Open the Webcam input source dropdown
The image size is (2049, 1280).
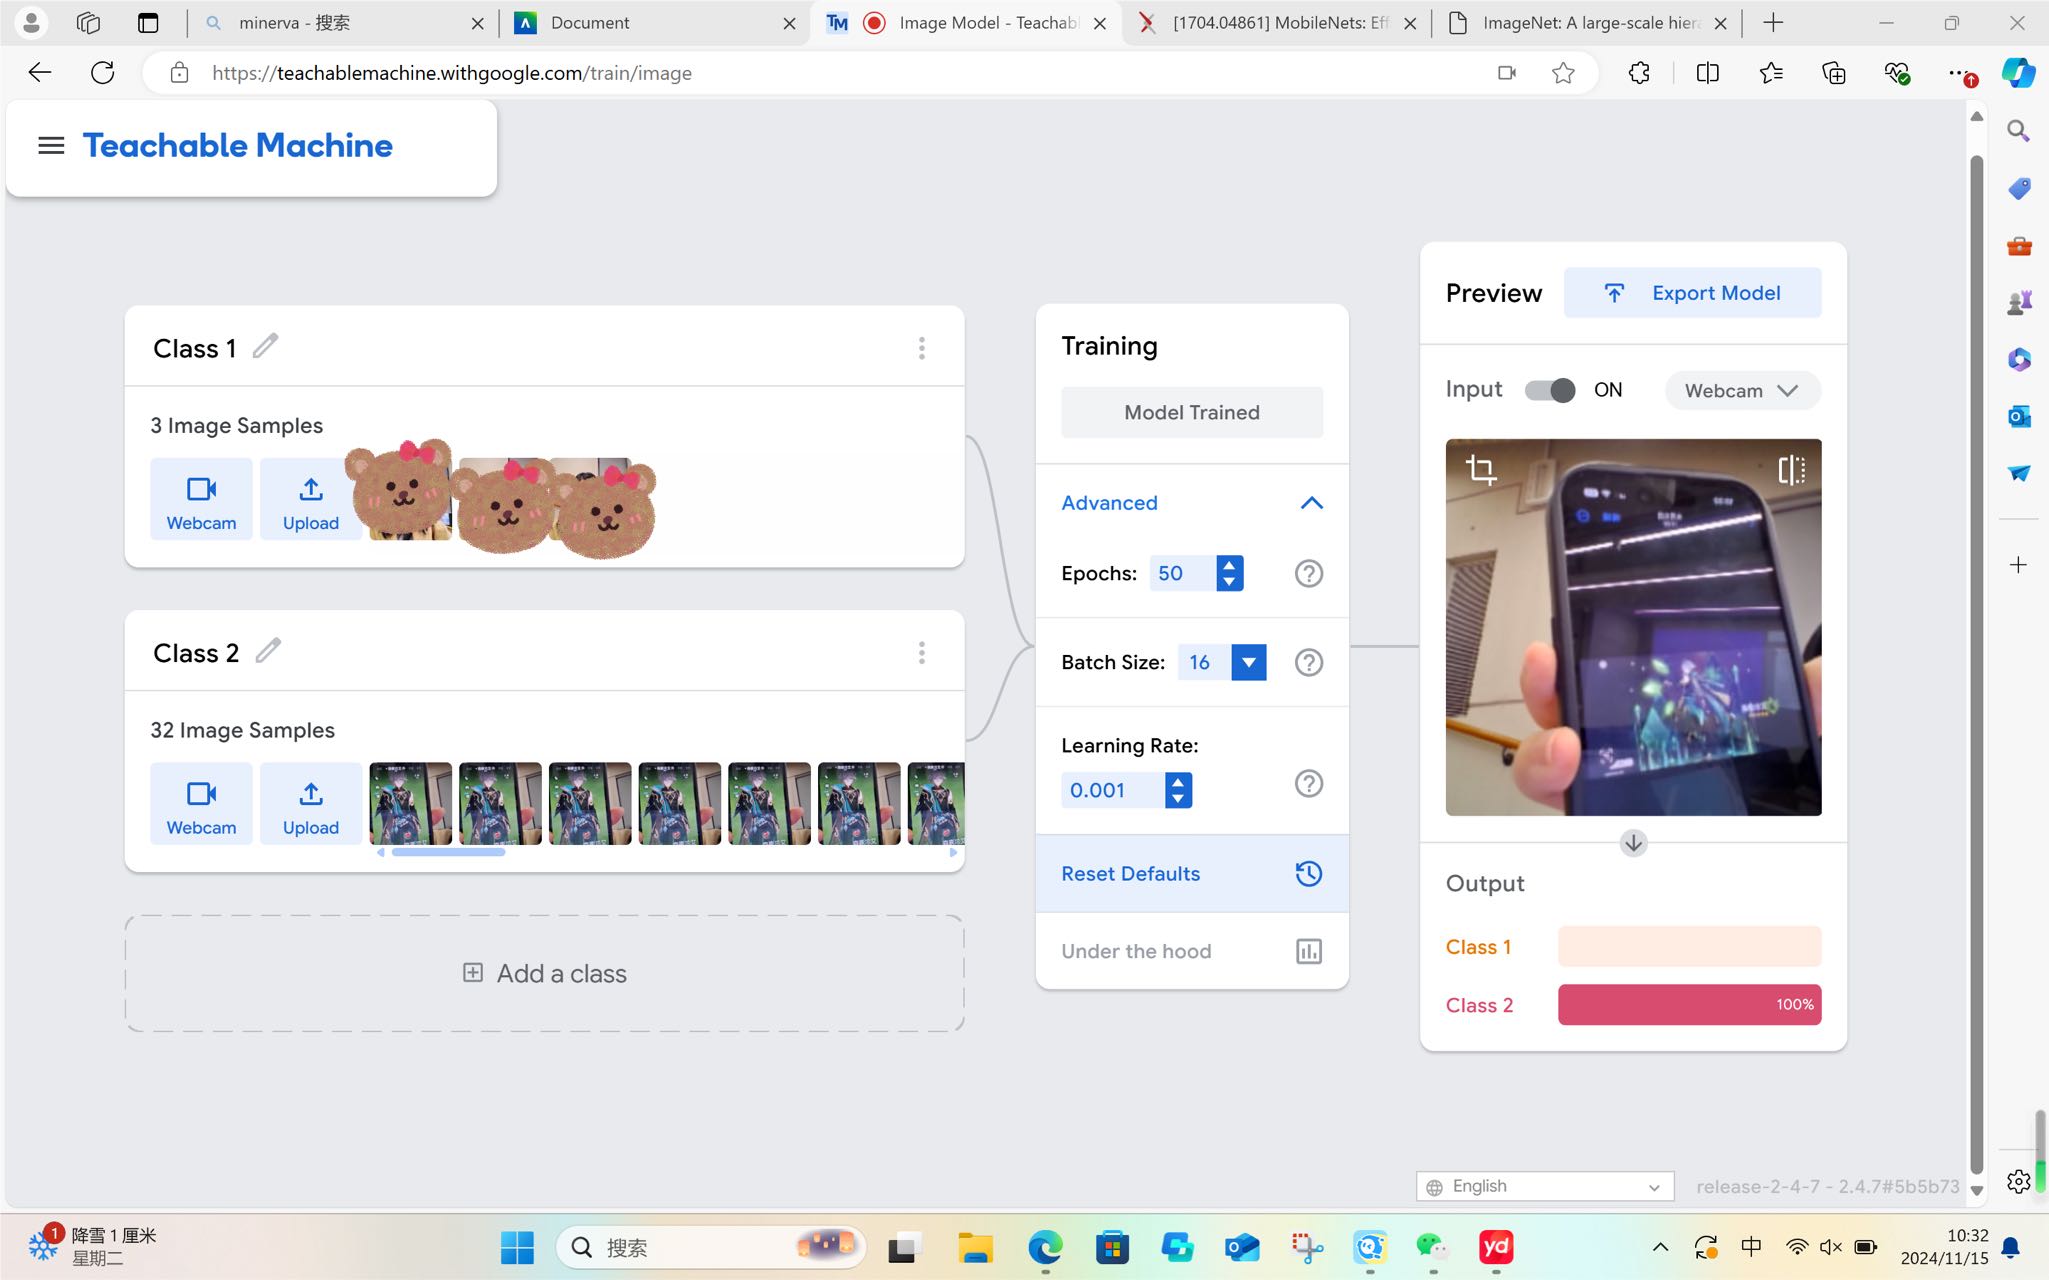tap(1741, 390)
